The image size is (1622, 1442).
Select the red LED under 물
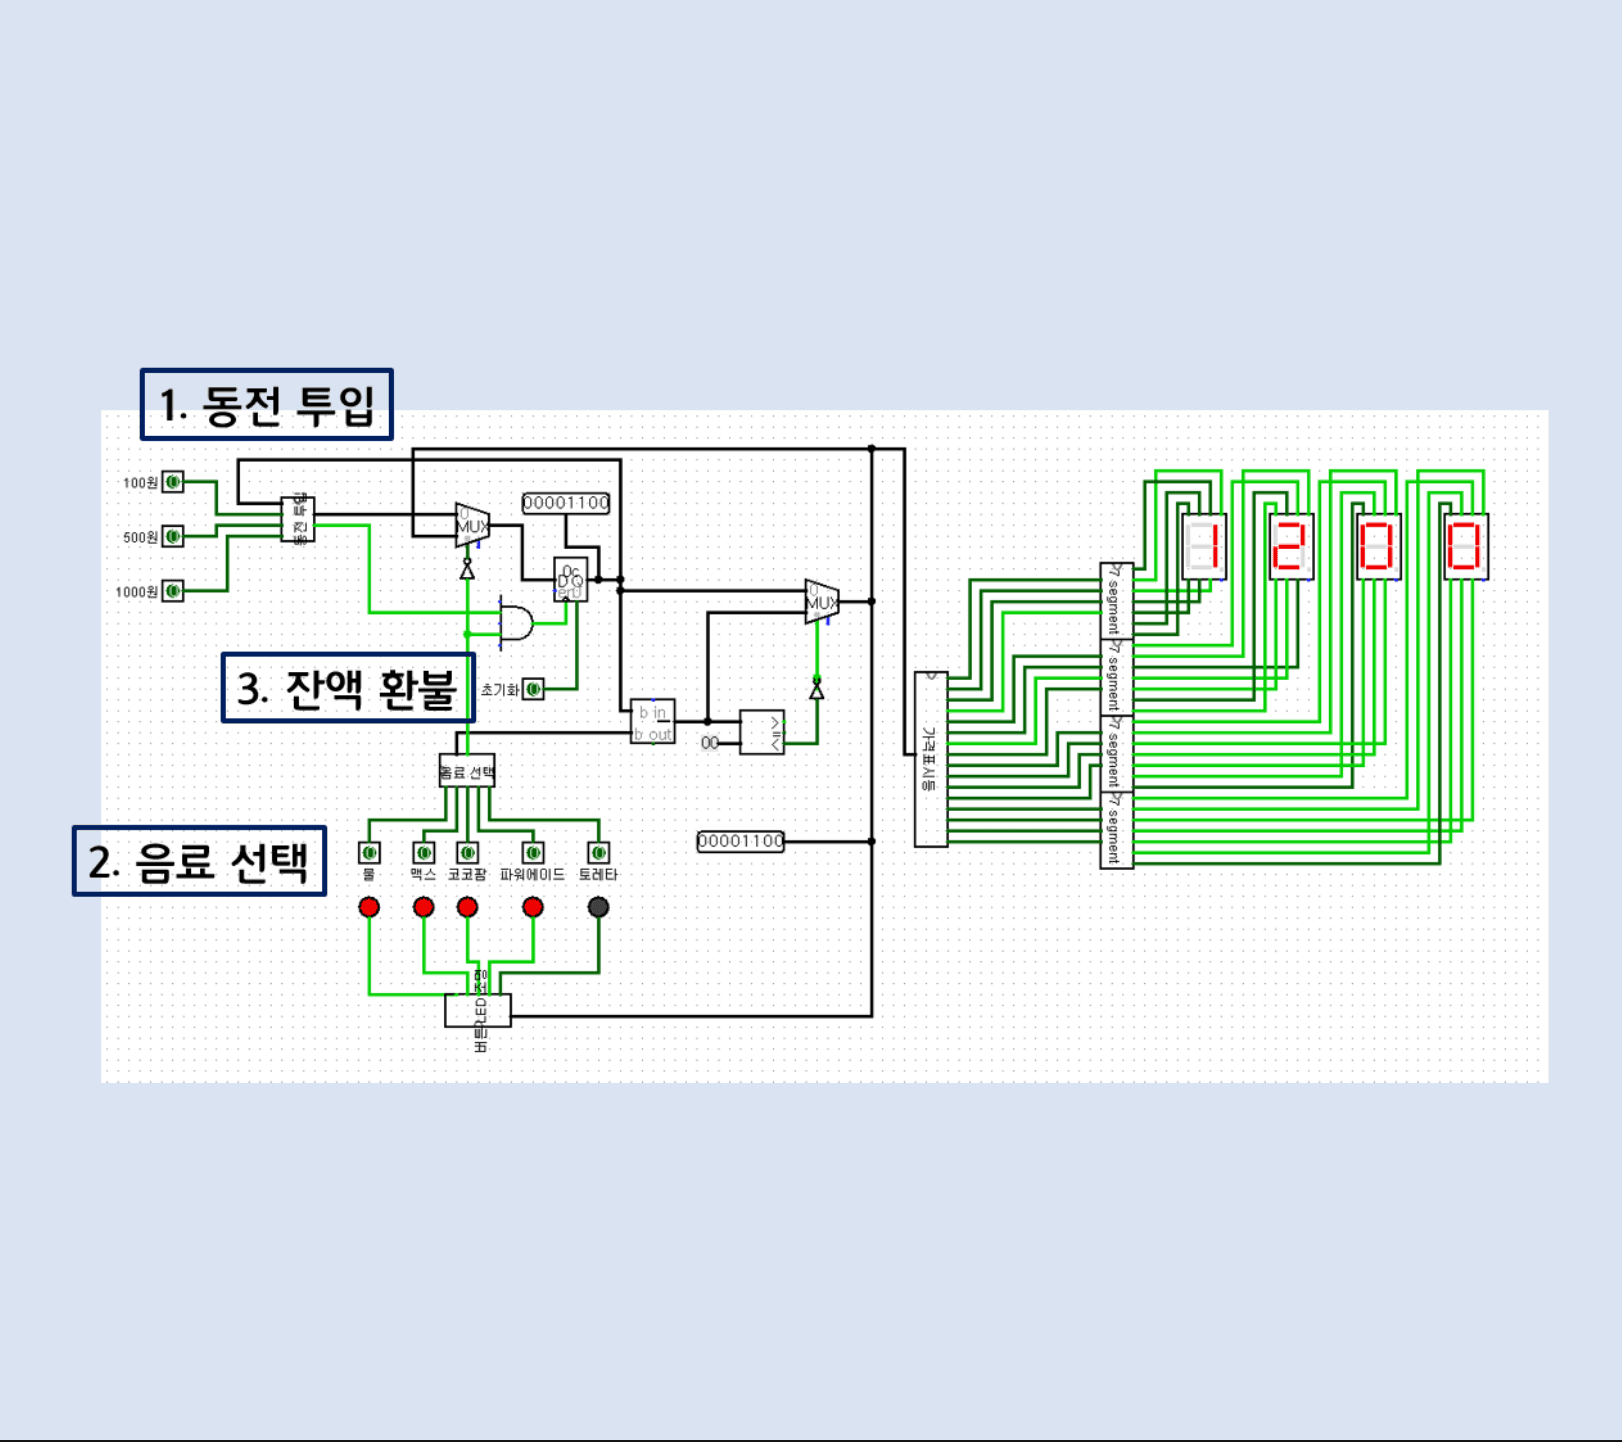point(369,907)
